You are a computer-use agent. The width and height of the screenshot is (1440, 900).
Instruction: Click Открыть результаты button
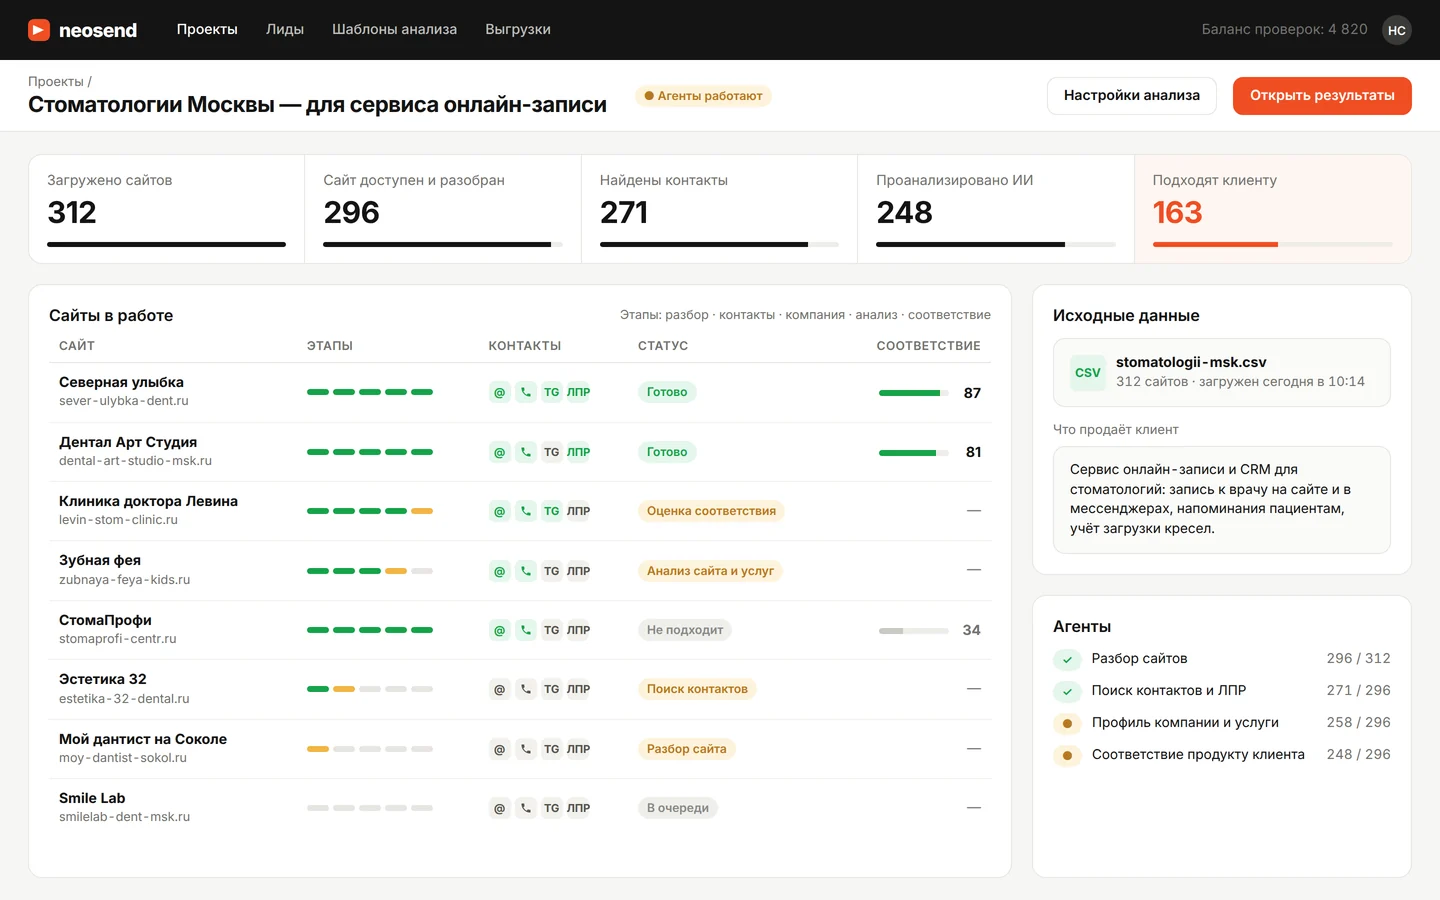tap(1322, 96)
